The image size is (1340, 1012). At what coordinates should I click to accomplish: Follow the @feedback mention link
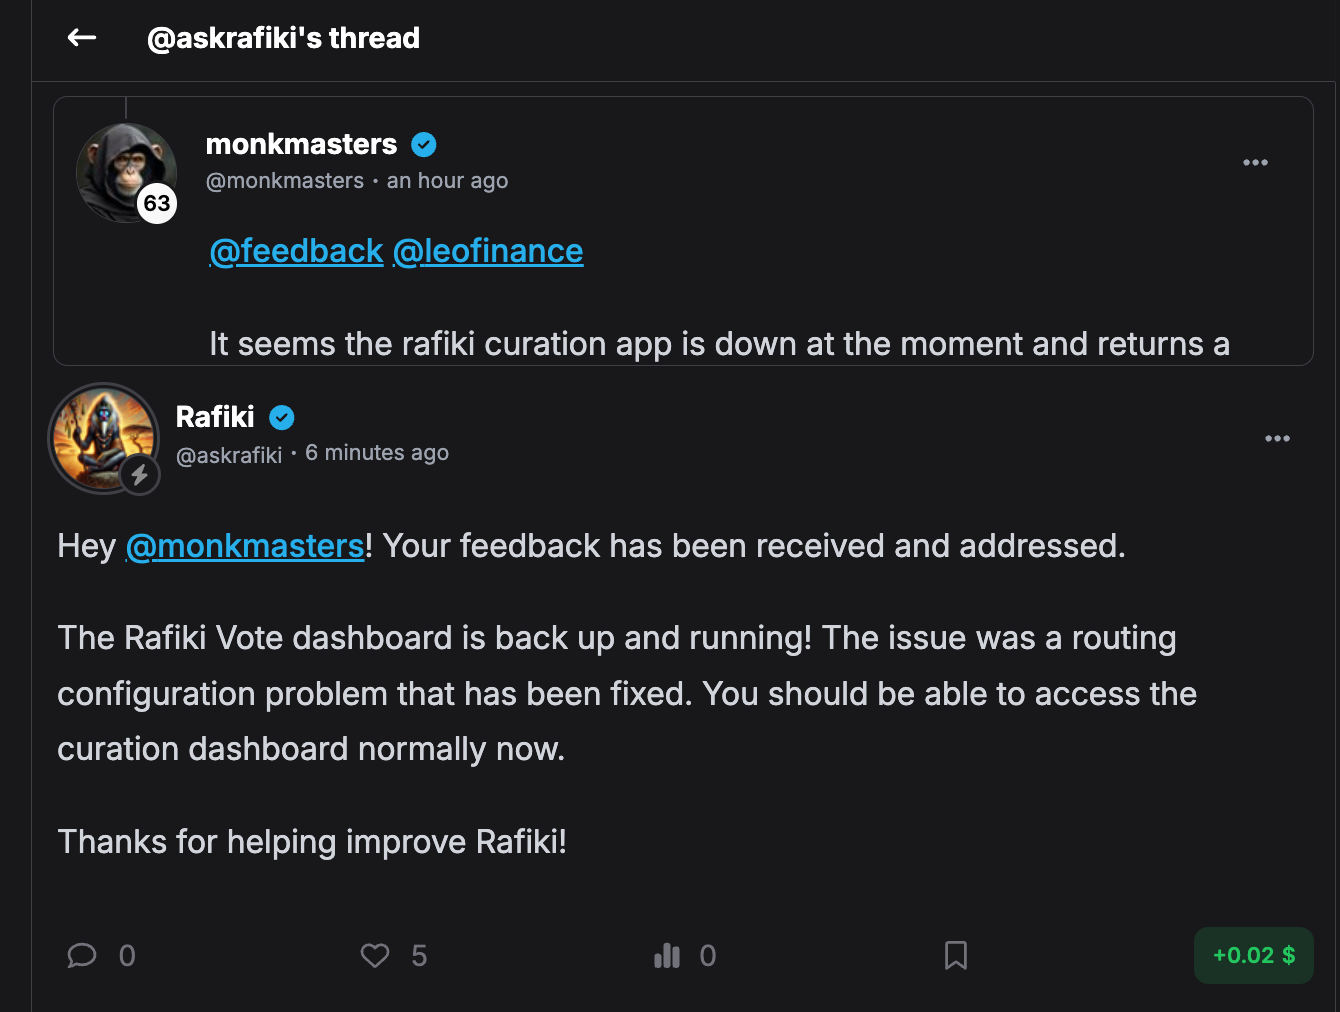(x=296, y=251)
